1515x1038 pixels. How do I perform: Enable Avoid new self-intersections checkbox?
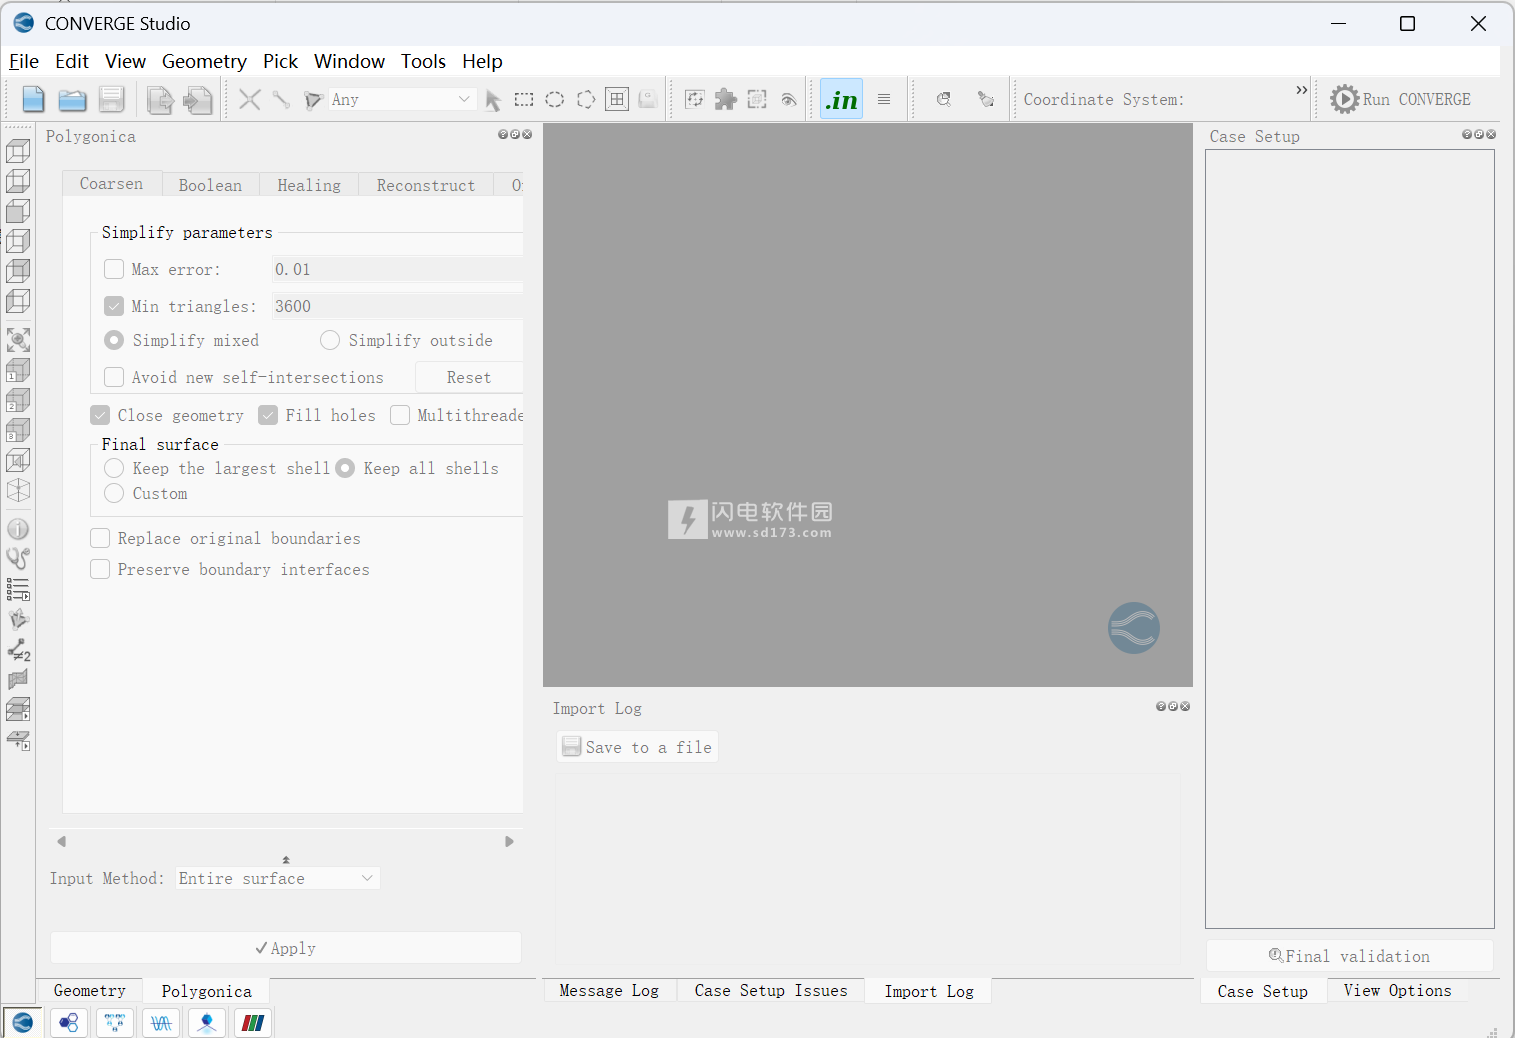point(114,377)
